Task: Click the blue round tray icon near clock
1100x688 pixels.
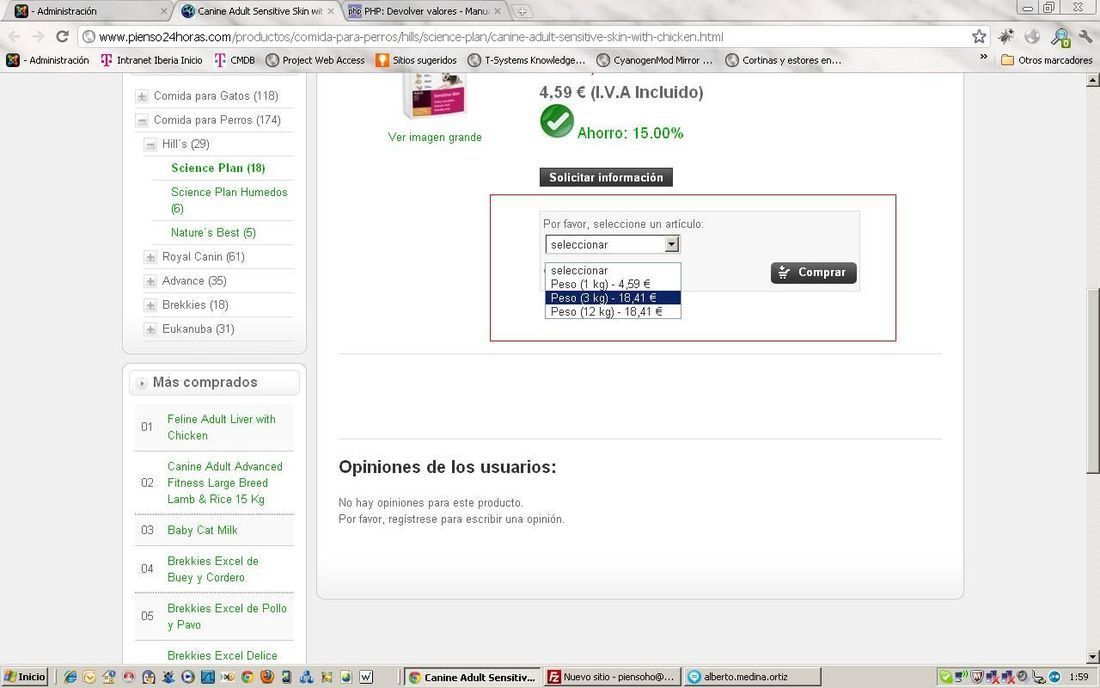Action: (x=1054, y=677)
